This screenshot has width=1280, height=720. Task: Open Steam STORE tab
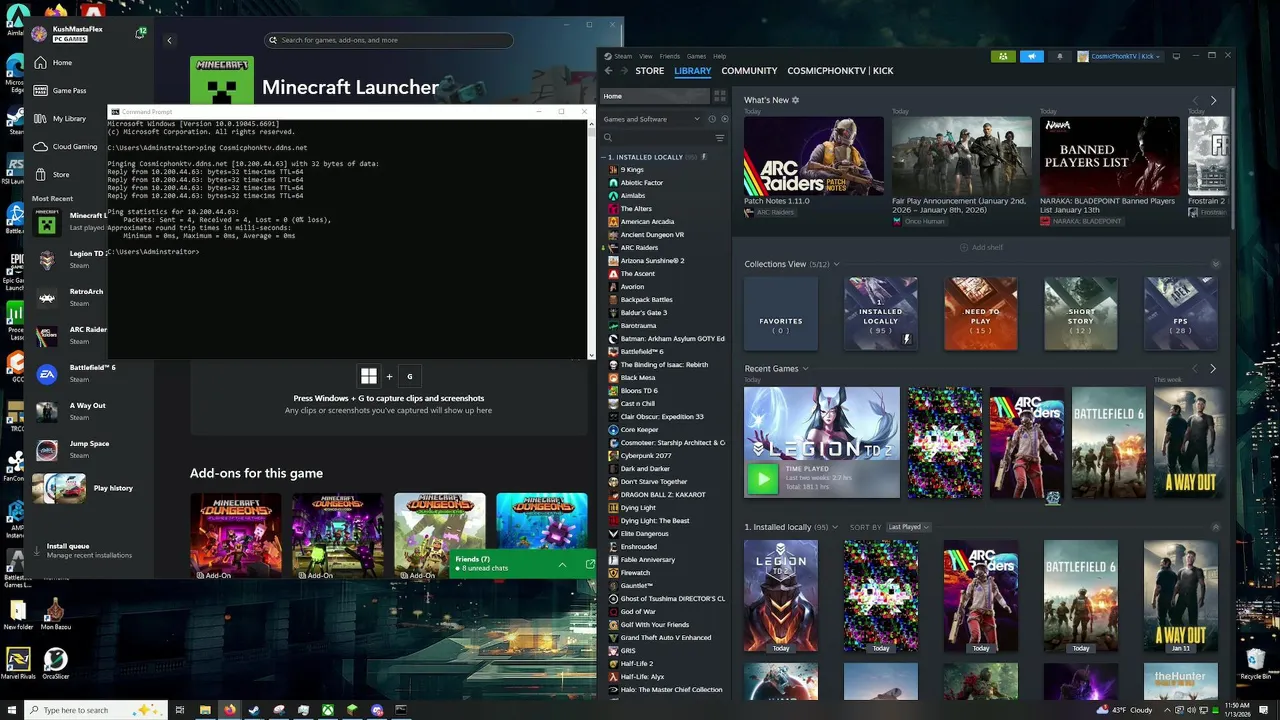coord(650,71)
